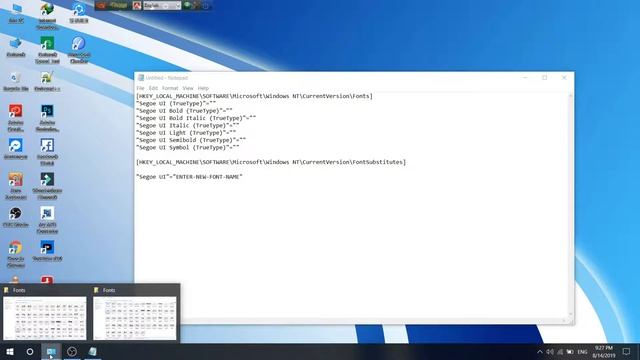This screenshot has width=640, height=360.
Task: Select the right Fonts window preview thumbnail
Action: tap(135, 318)
